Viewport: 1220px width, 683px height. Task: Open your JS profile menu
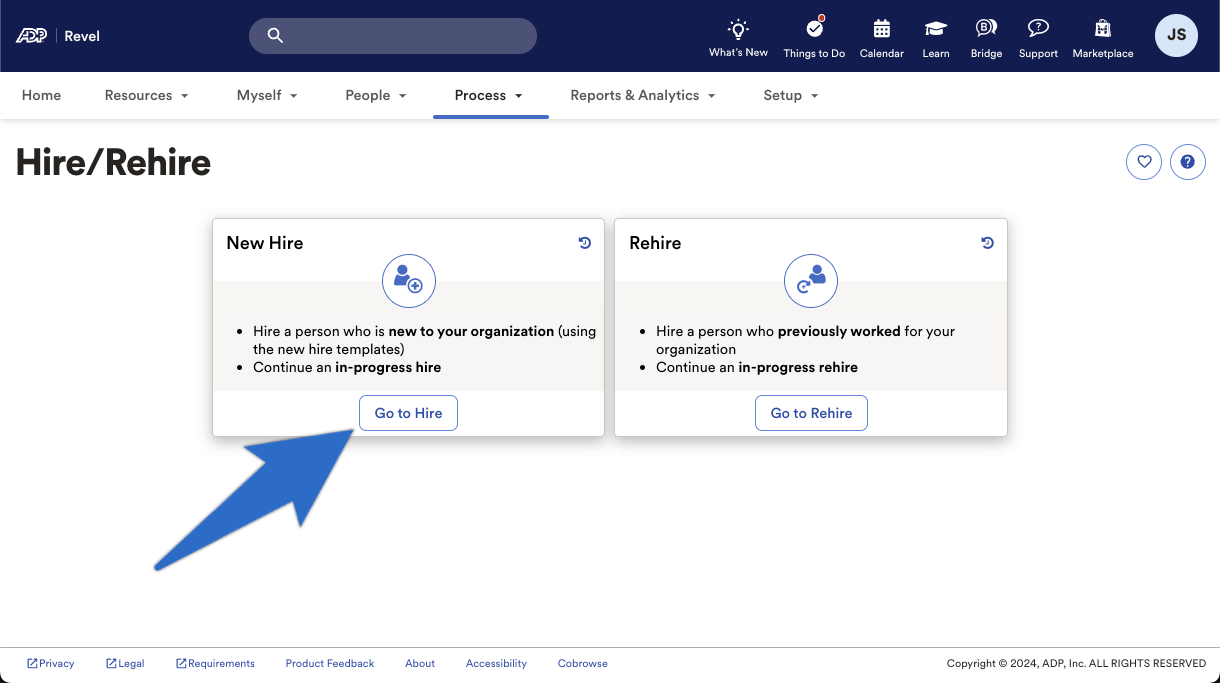(x=1176, y=35)
